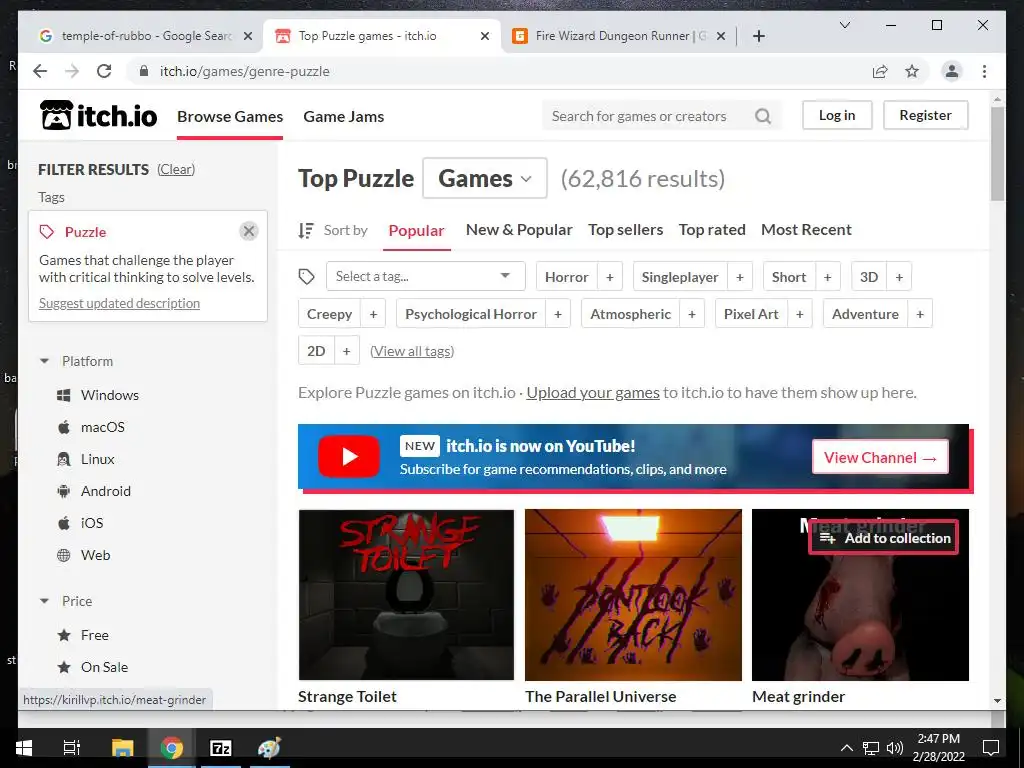Open a new browser tab
Image resolution: width=1024 pixels, height=768 pixels.
(x=758, y=36)
